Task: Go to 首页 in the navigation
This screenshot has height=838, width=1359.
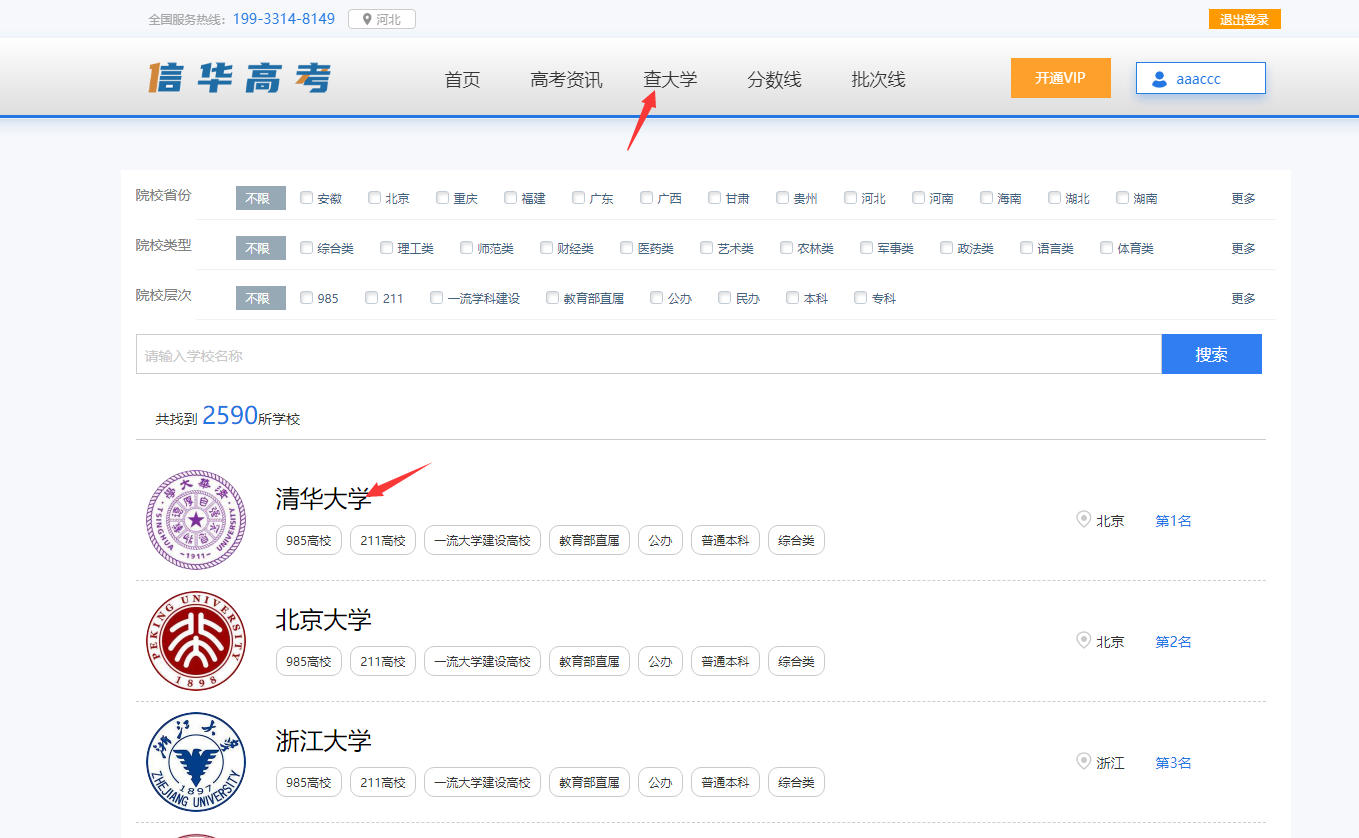Action: tap(462, 80)
